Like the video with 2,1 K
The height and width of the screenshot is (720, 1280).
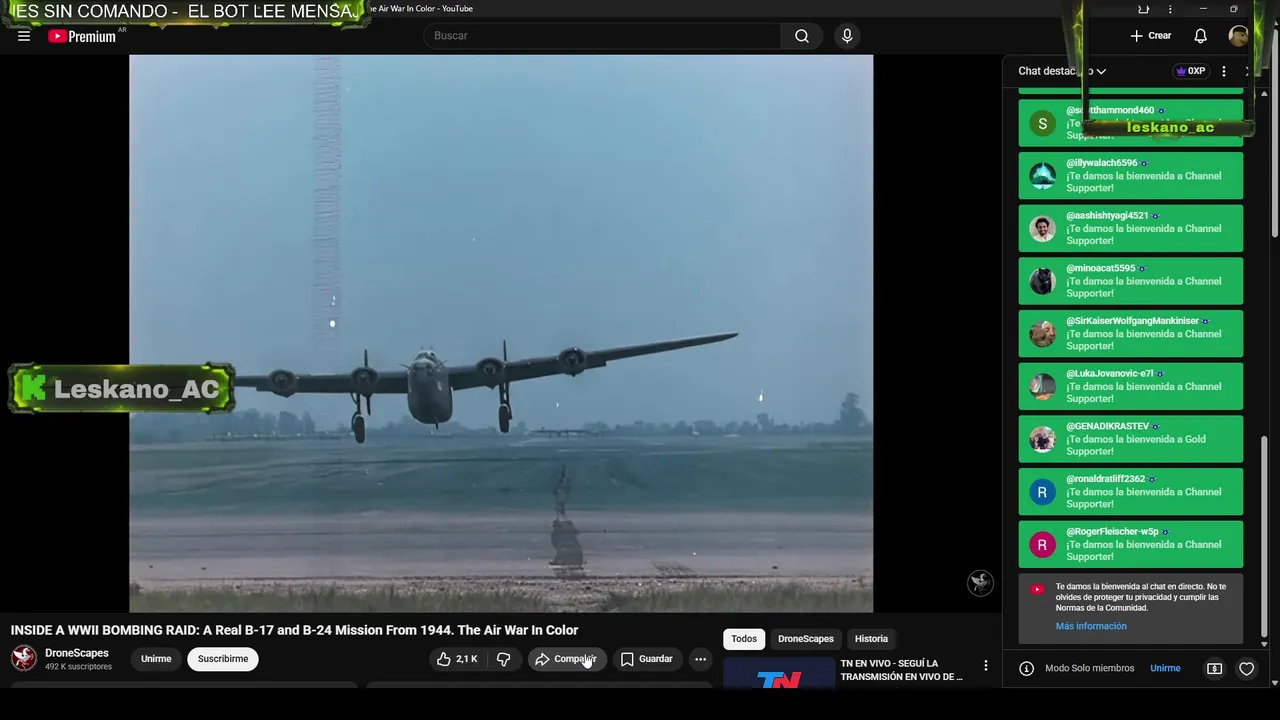457,659
